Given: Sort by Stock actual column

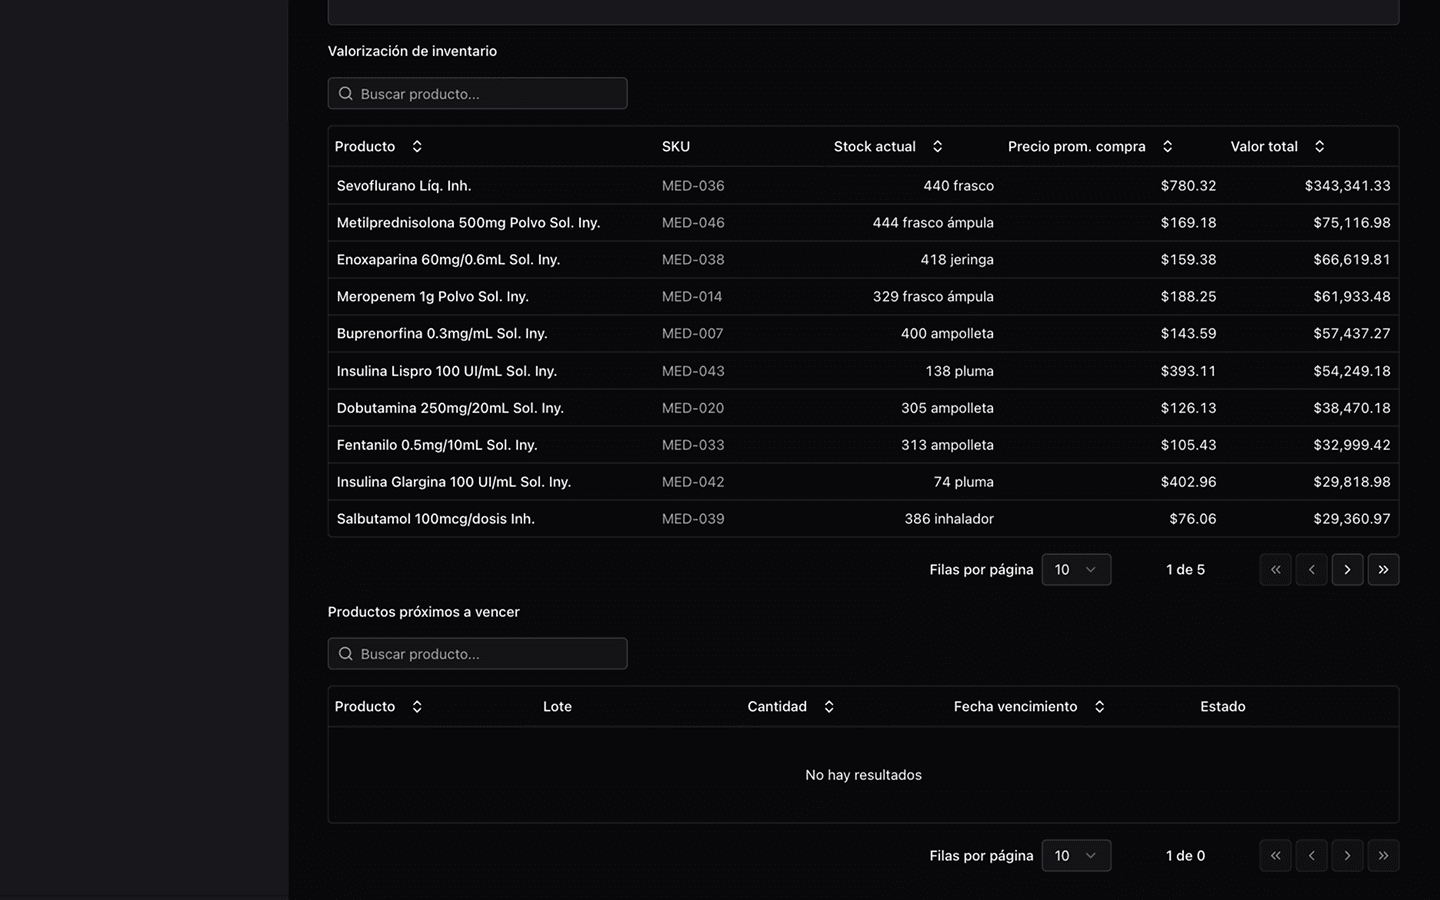Looking at the screenshot, I should click(888, 146).
